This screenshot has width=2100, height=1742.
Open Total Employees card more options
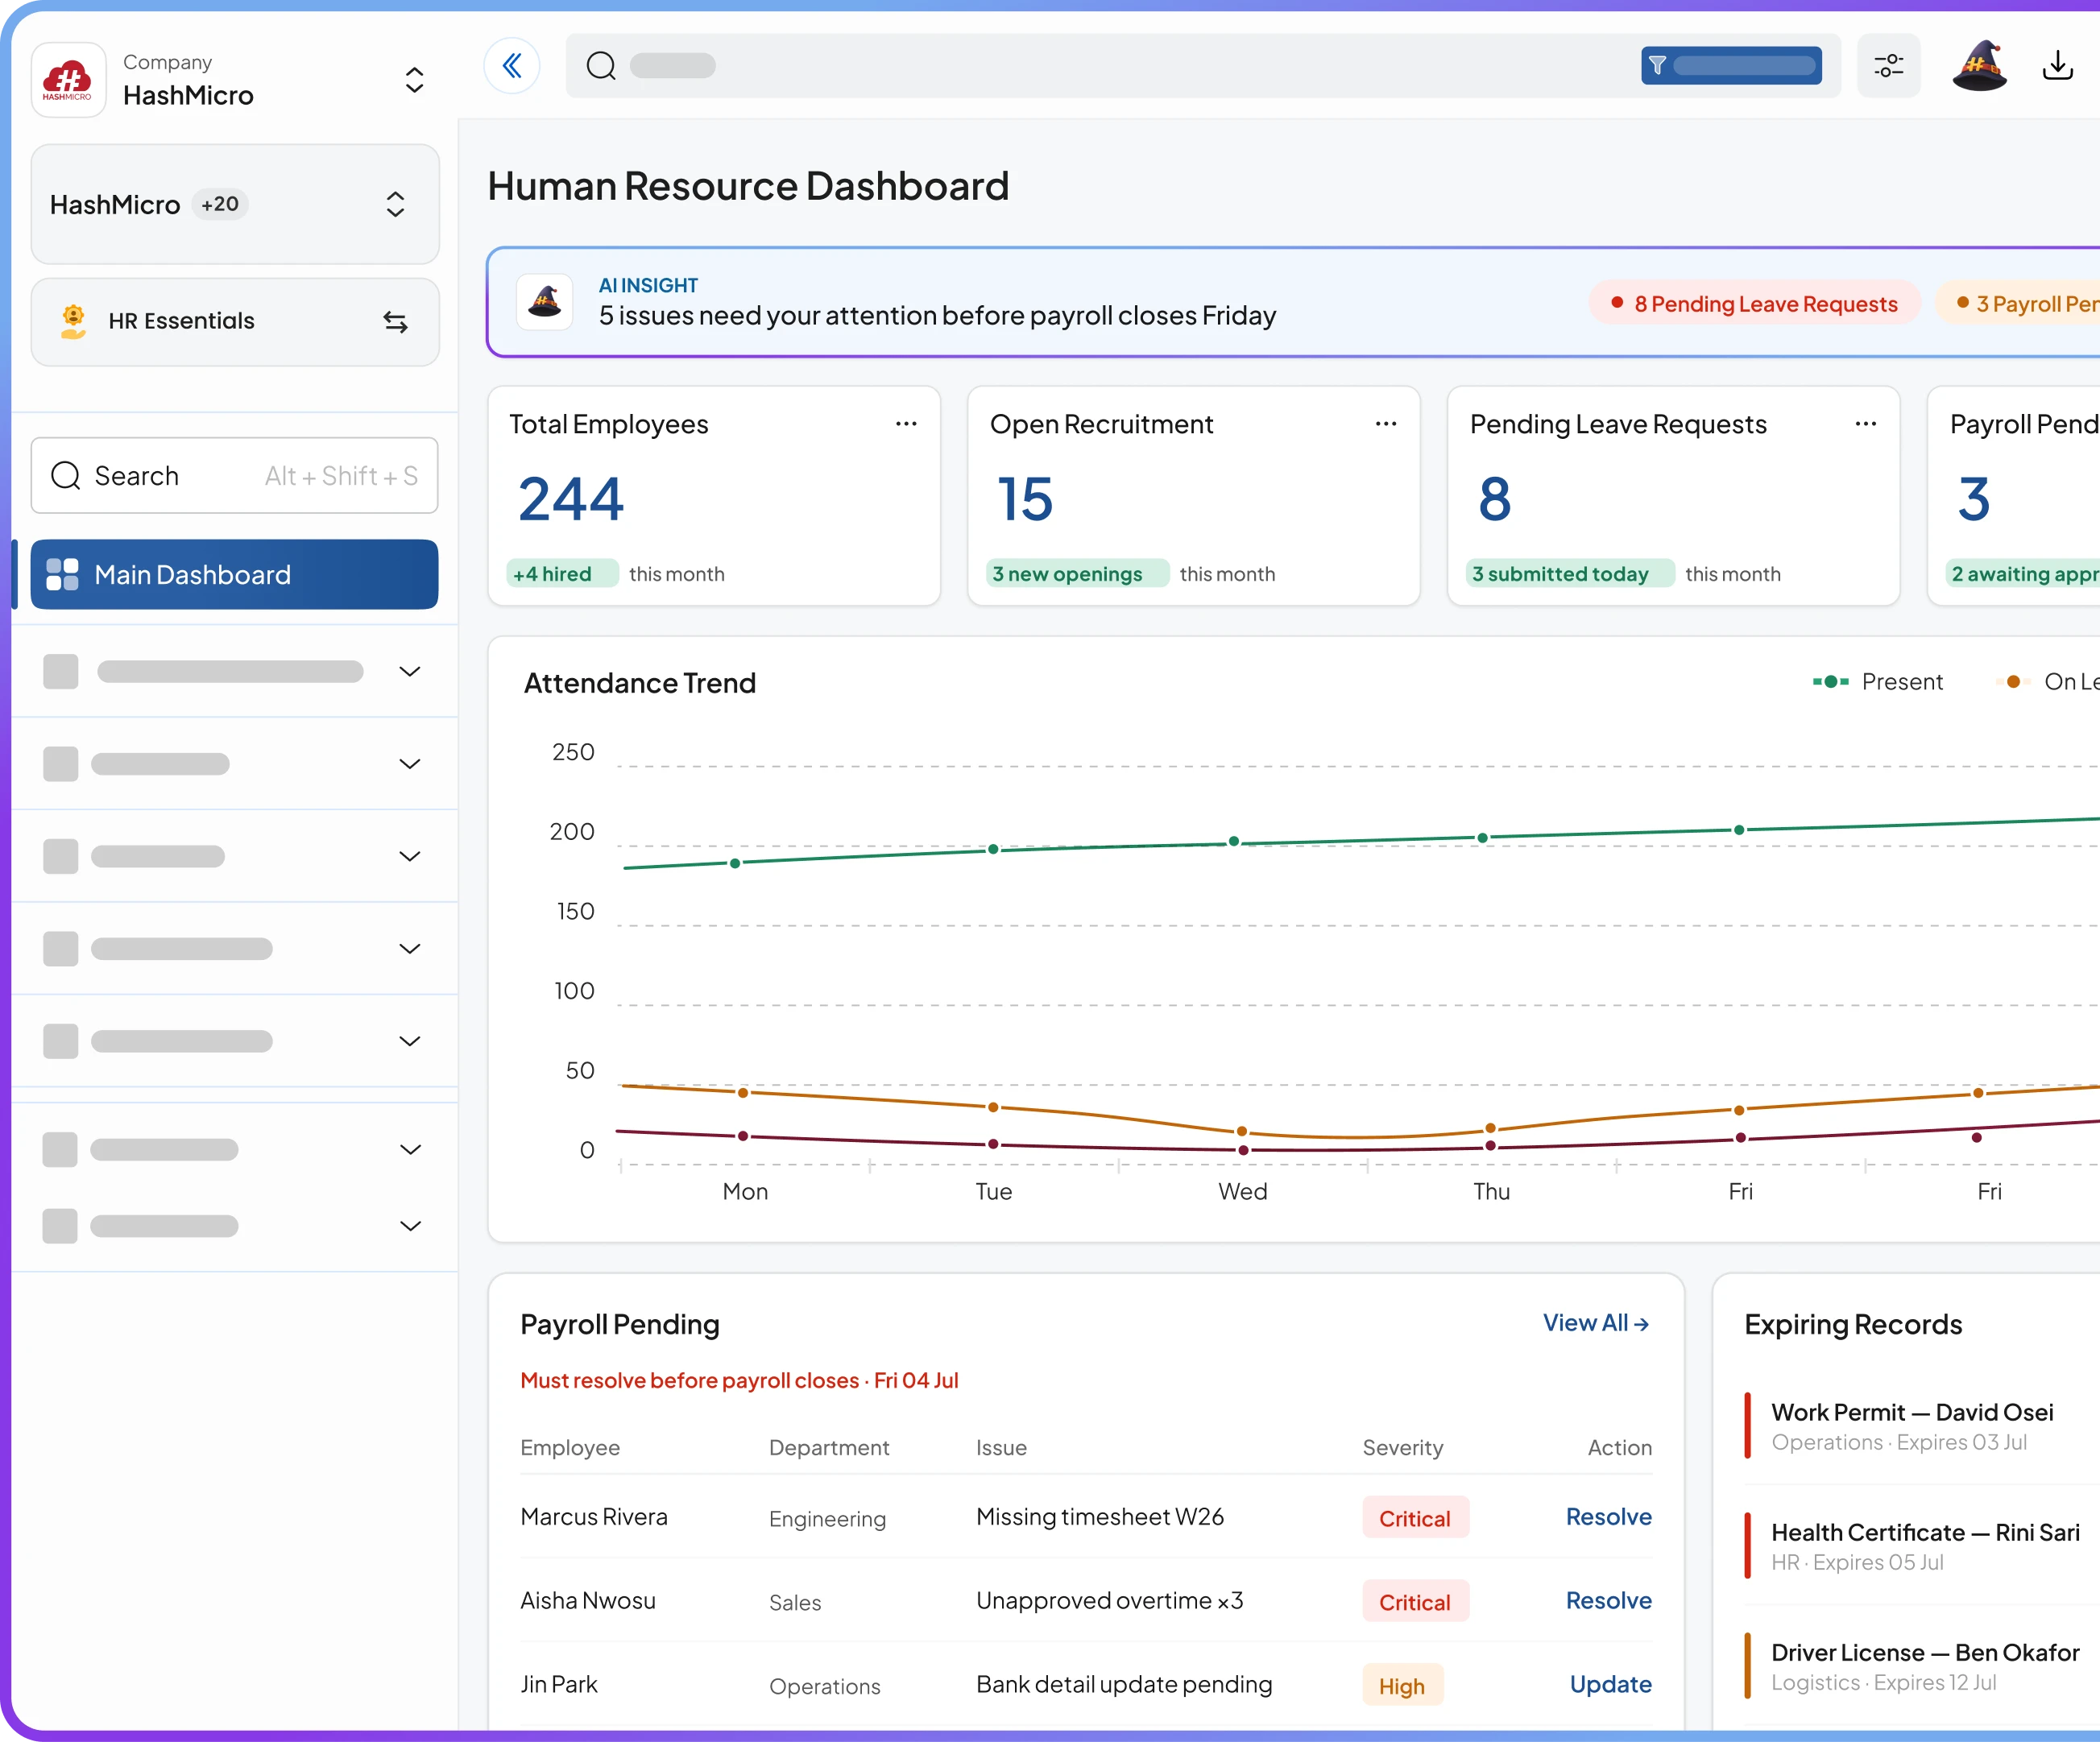[x=906, y=424]
